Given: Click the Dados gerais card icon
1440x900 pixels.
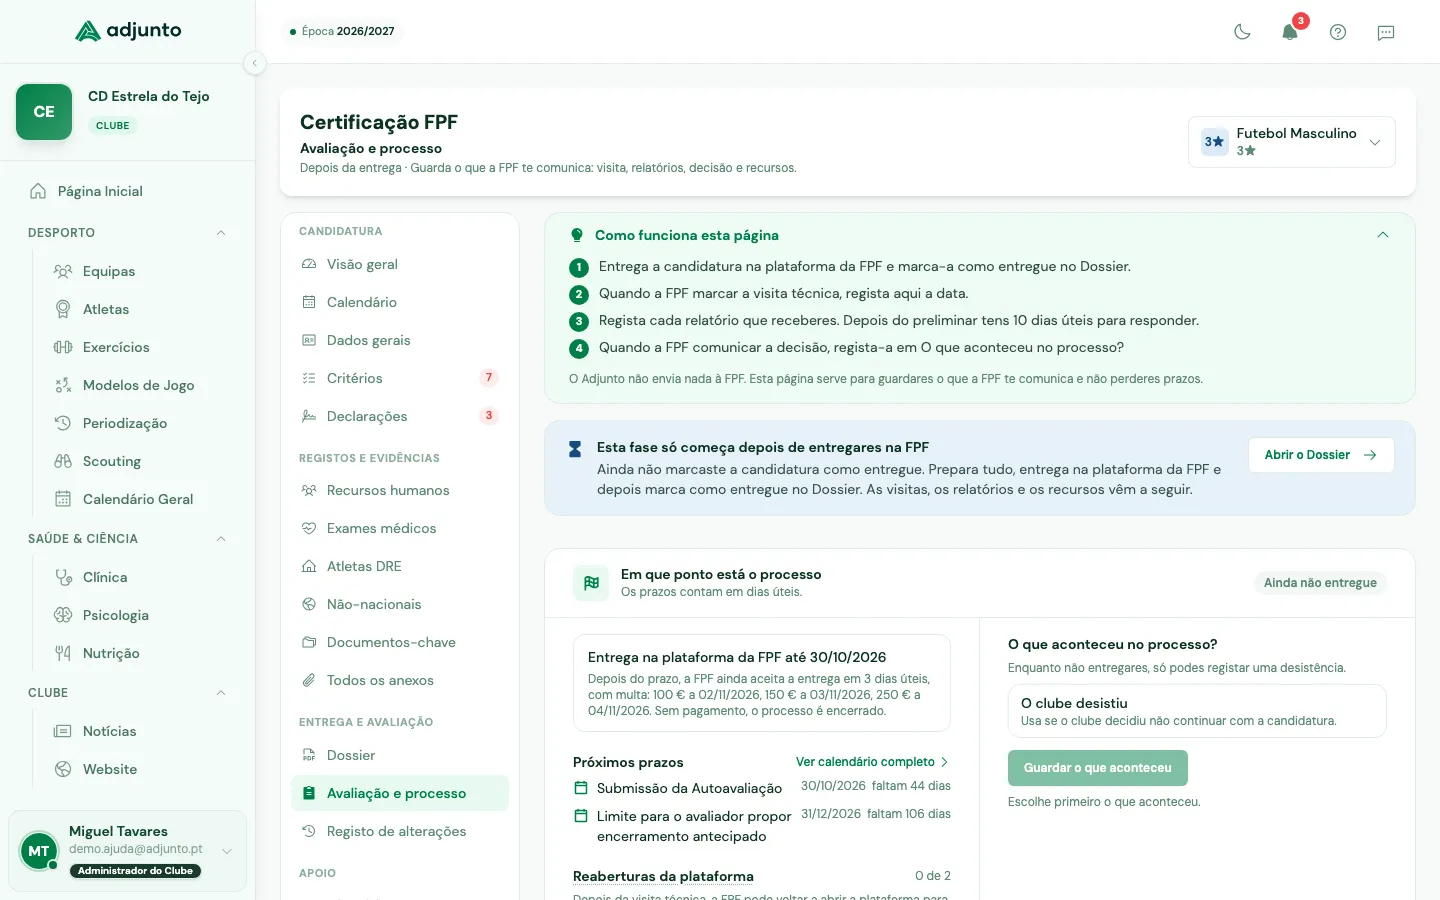Looking at the screenshot, I should click(x=309, y=340).
